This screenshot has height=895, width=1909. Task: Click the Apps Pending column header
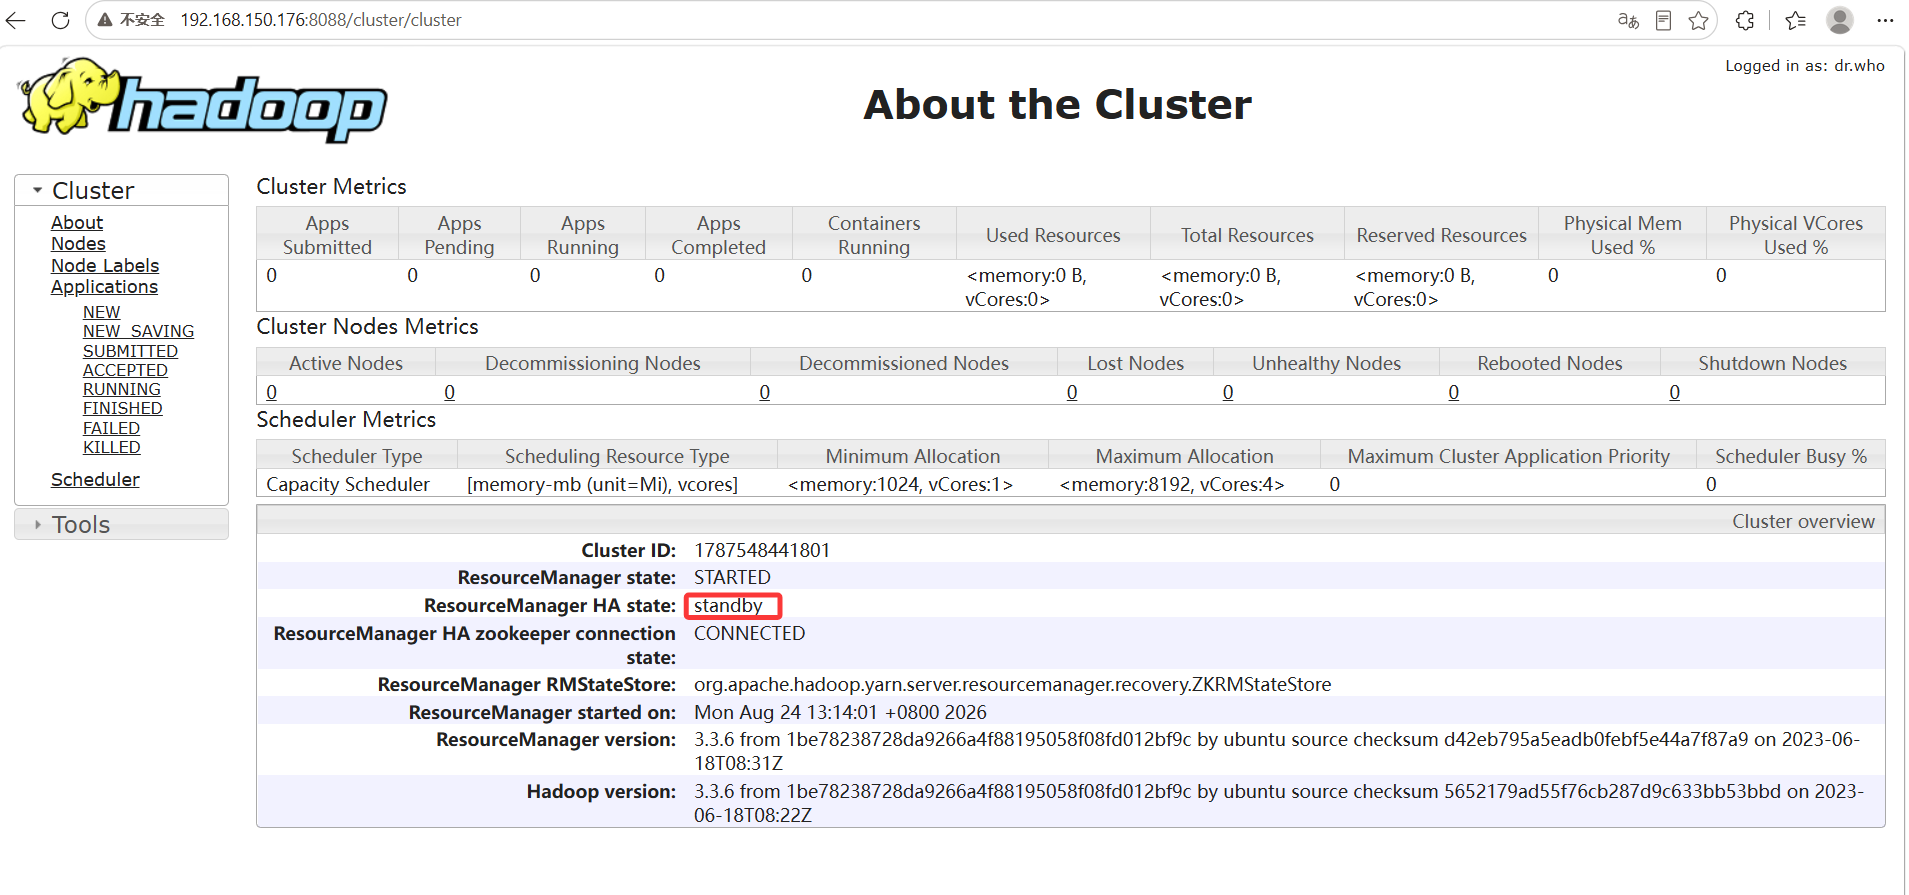459,235
